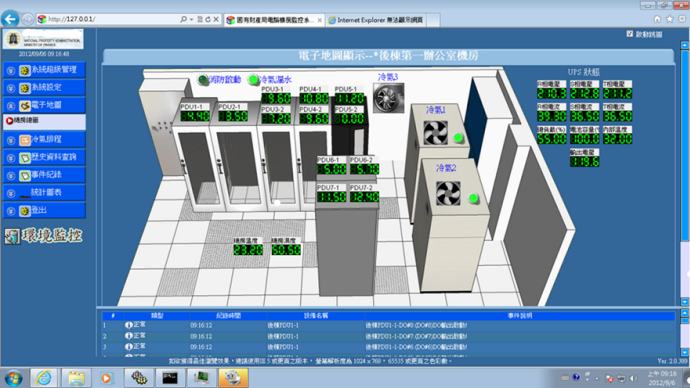
Task: Expand the 冷氣排程 section chevron
Action: click(x=11, y=140)
